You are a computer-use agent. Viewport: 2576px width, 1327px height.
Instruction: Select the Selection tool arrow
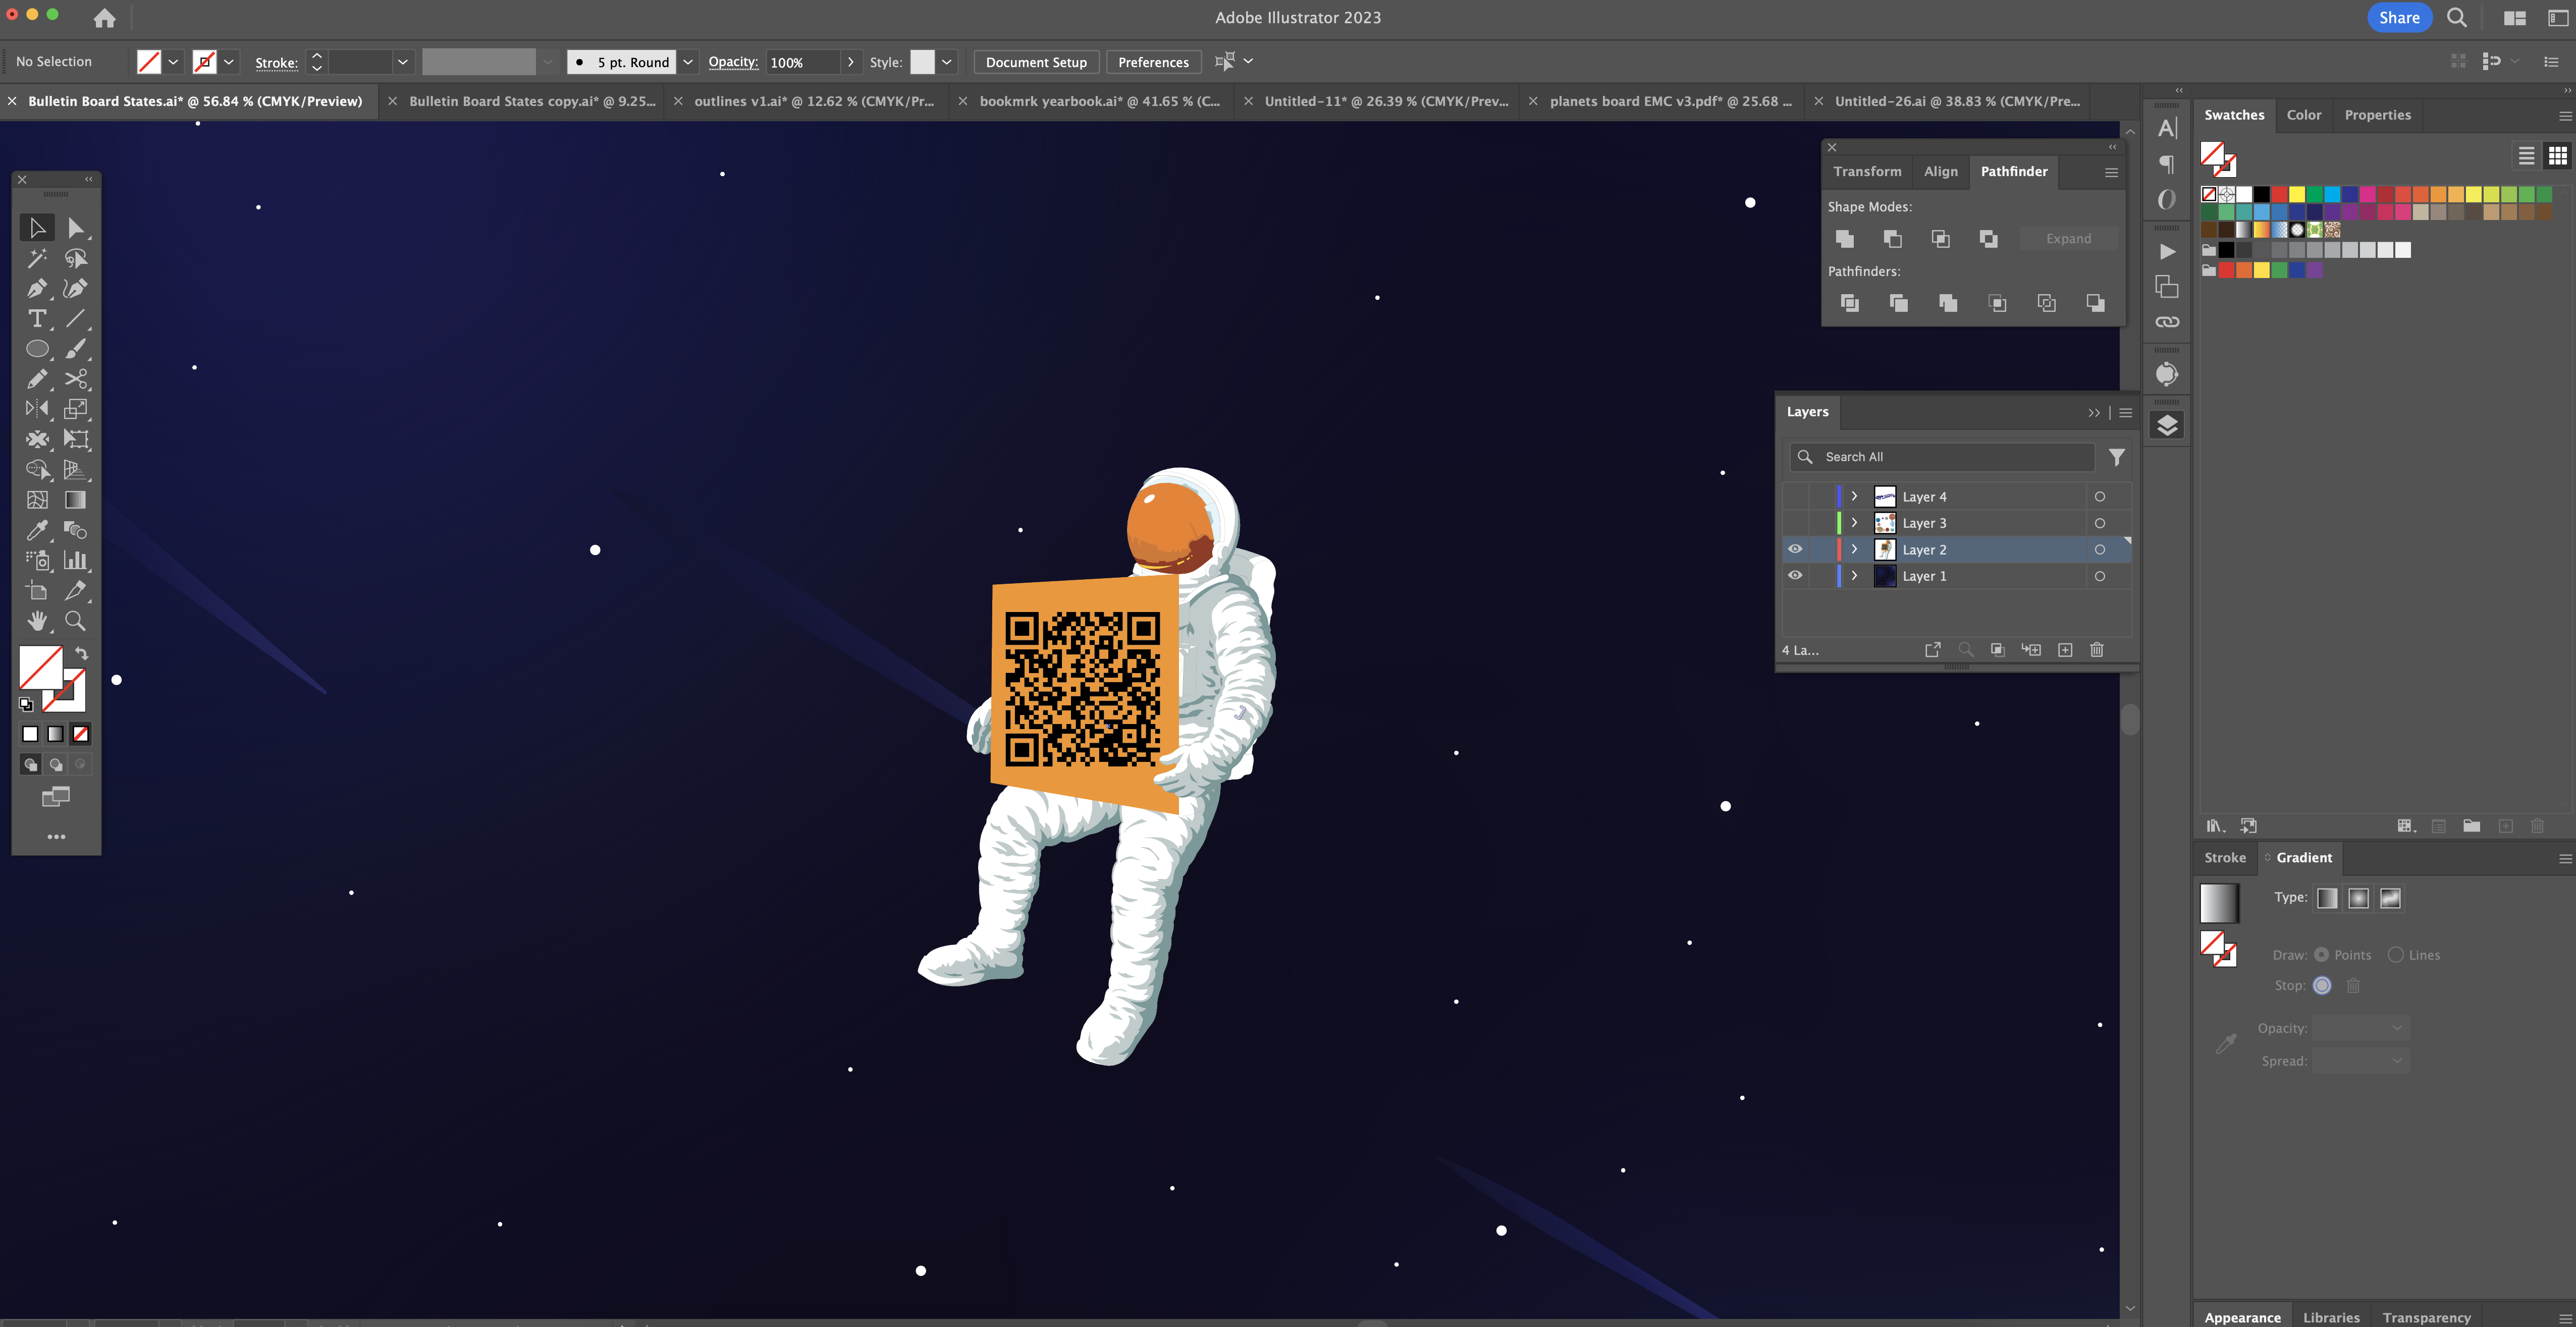[x=37, y=228]
